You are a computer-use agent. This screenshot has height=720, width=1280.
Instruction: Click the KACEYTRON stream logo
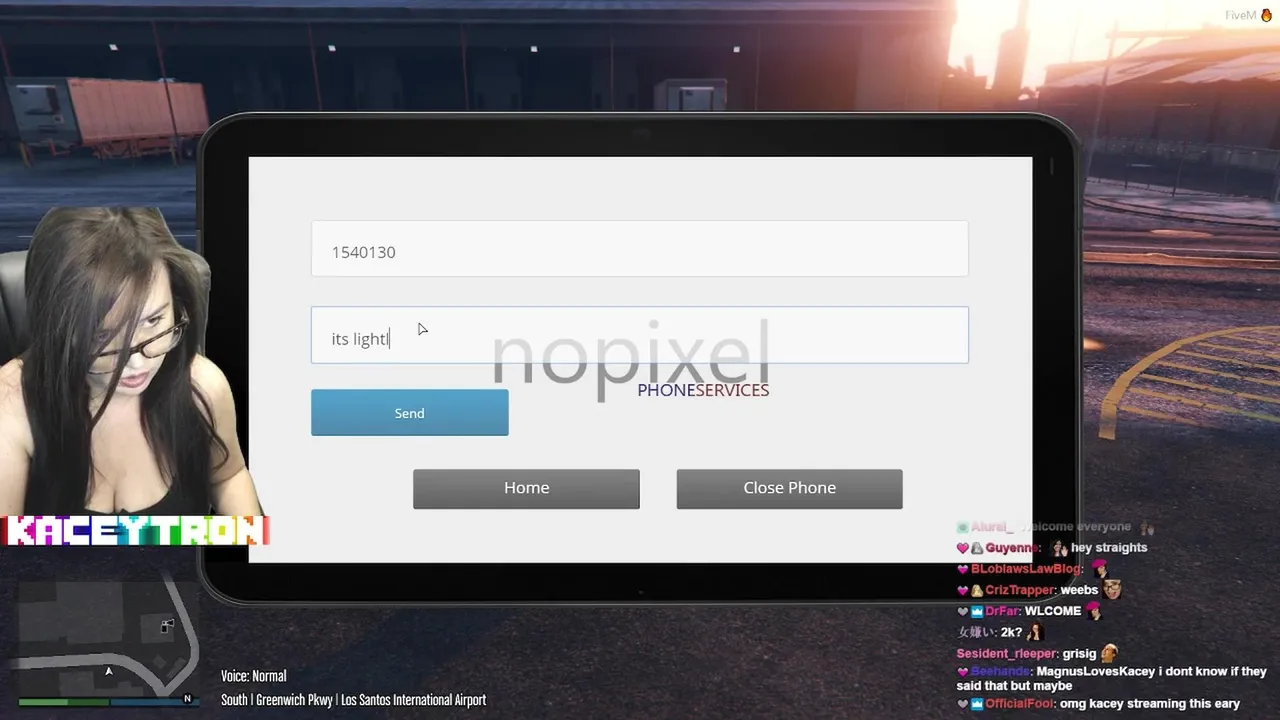[x=135, y=531]
